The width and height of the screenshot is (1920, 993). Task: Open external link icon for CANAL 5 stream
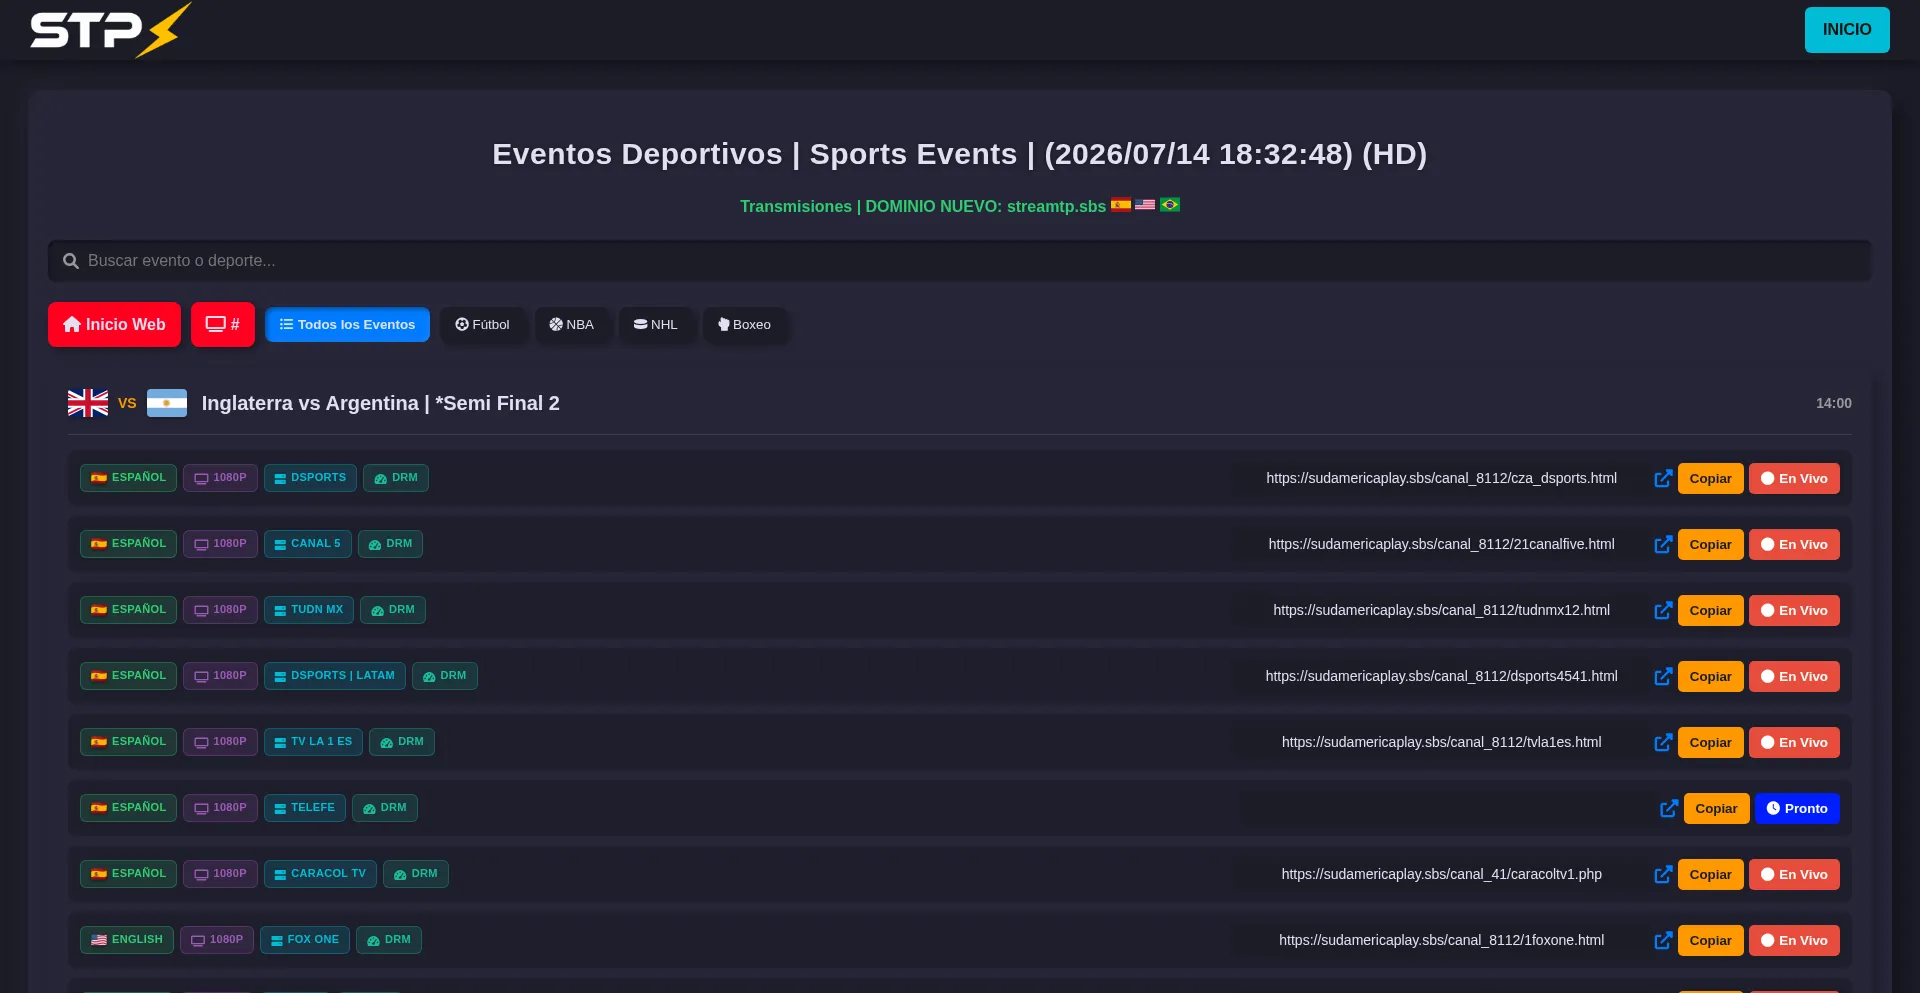(x=1663, y=545)
